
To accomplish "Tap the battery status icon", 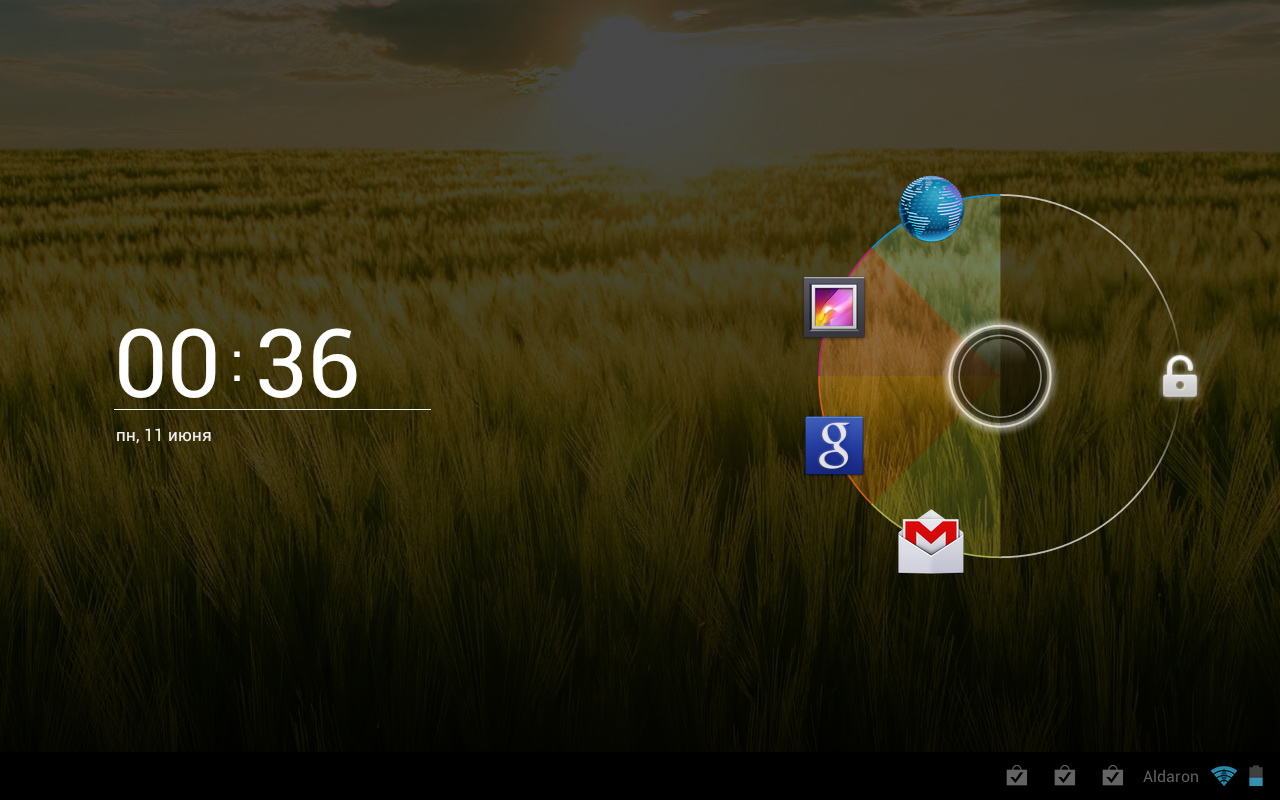I will click(1256, 776).
